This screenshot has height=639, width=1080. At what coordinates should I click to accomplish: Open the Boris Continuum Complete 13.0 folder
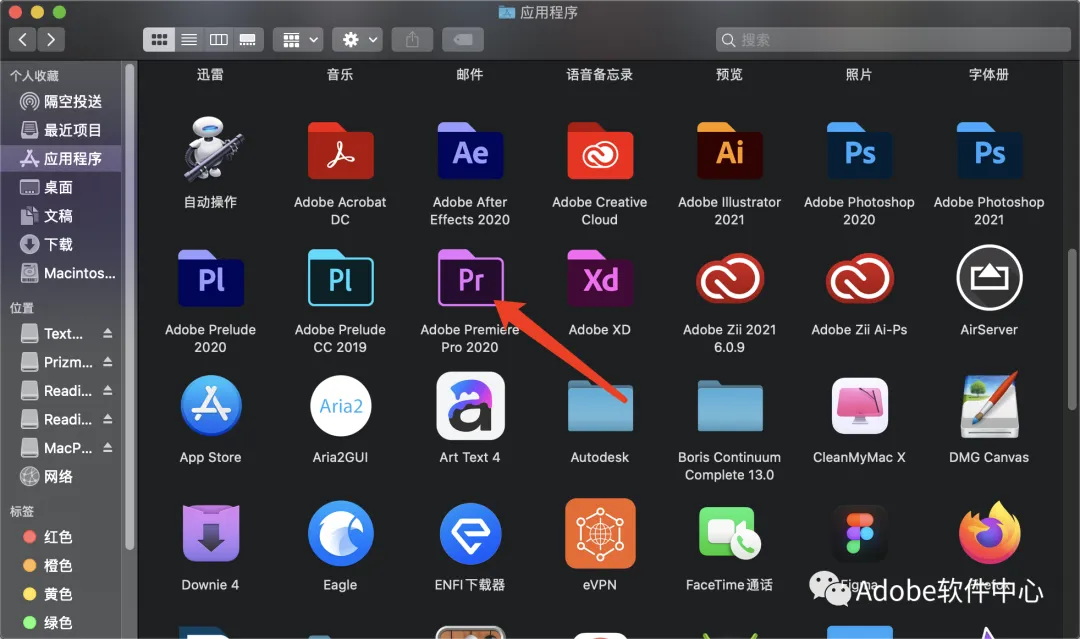pos(729,406)
